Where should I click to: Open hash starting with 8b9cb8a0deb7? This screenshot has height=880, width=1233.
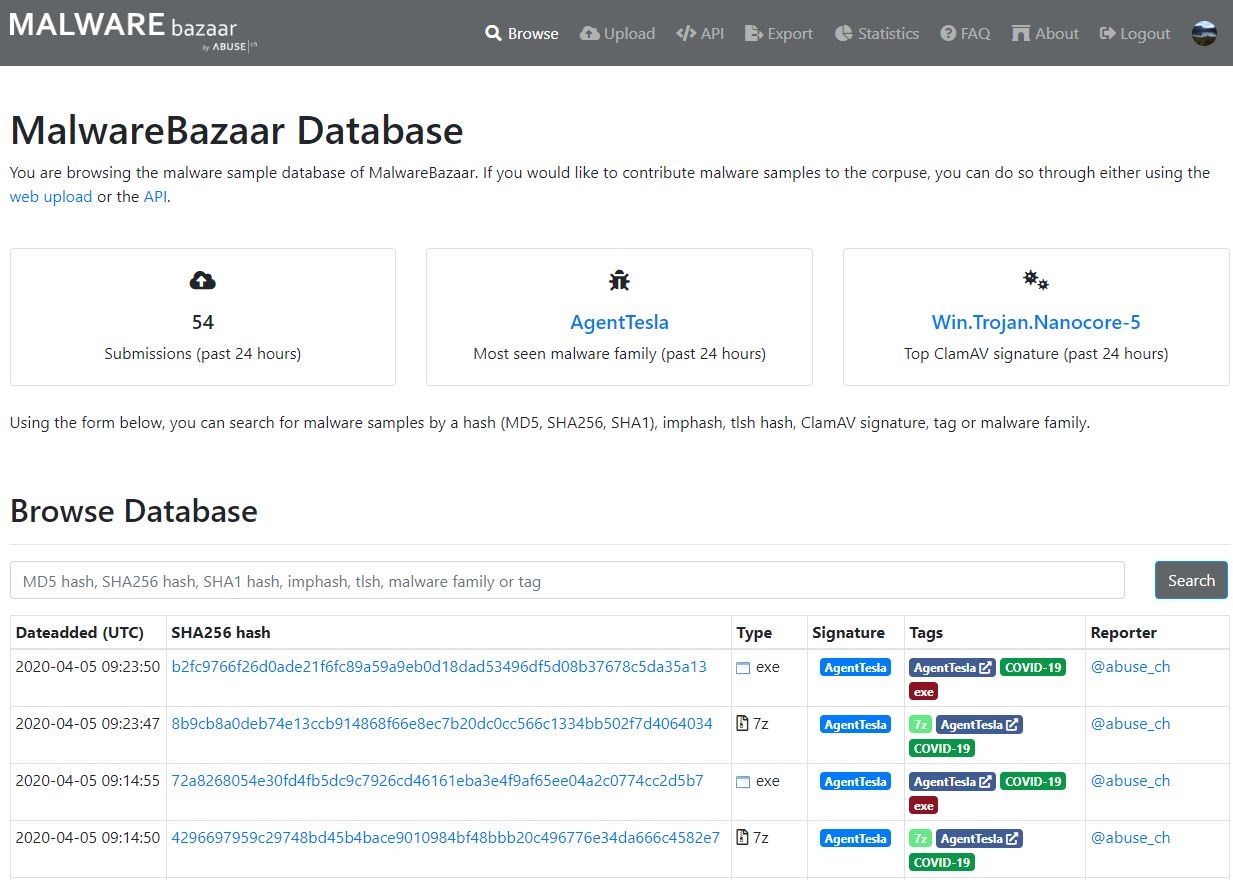coord(442,723)
